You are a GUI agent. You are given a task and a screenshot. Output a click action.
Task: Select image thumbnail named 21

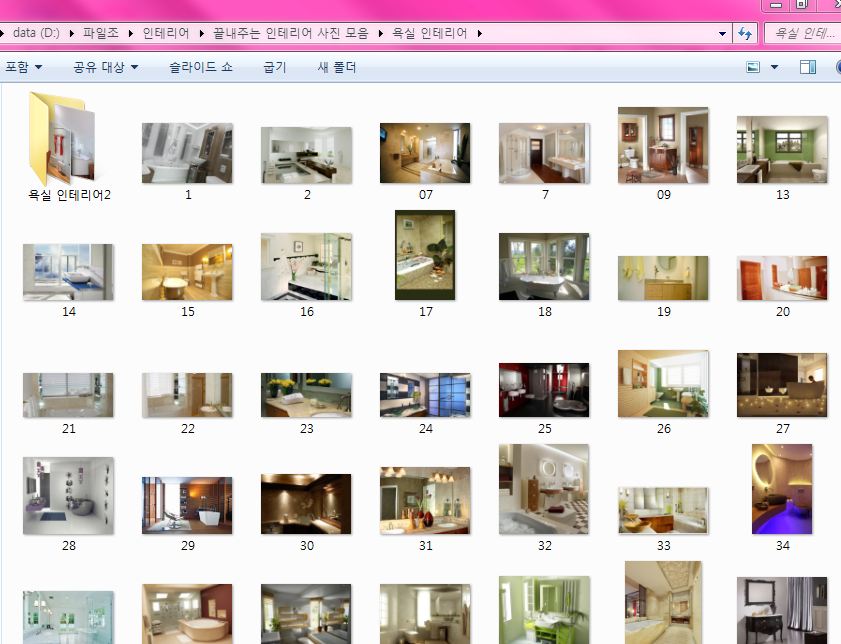point(68,395)
